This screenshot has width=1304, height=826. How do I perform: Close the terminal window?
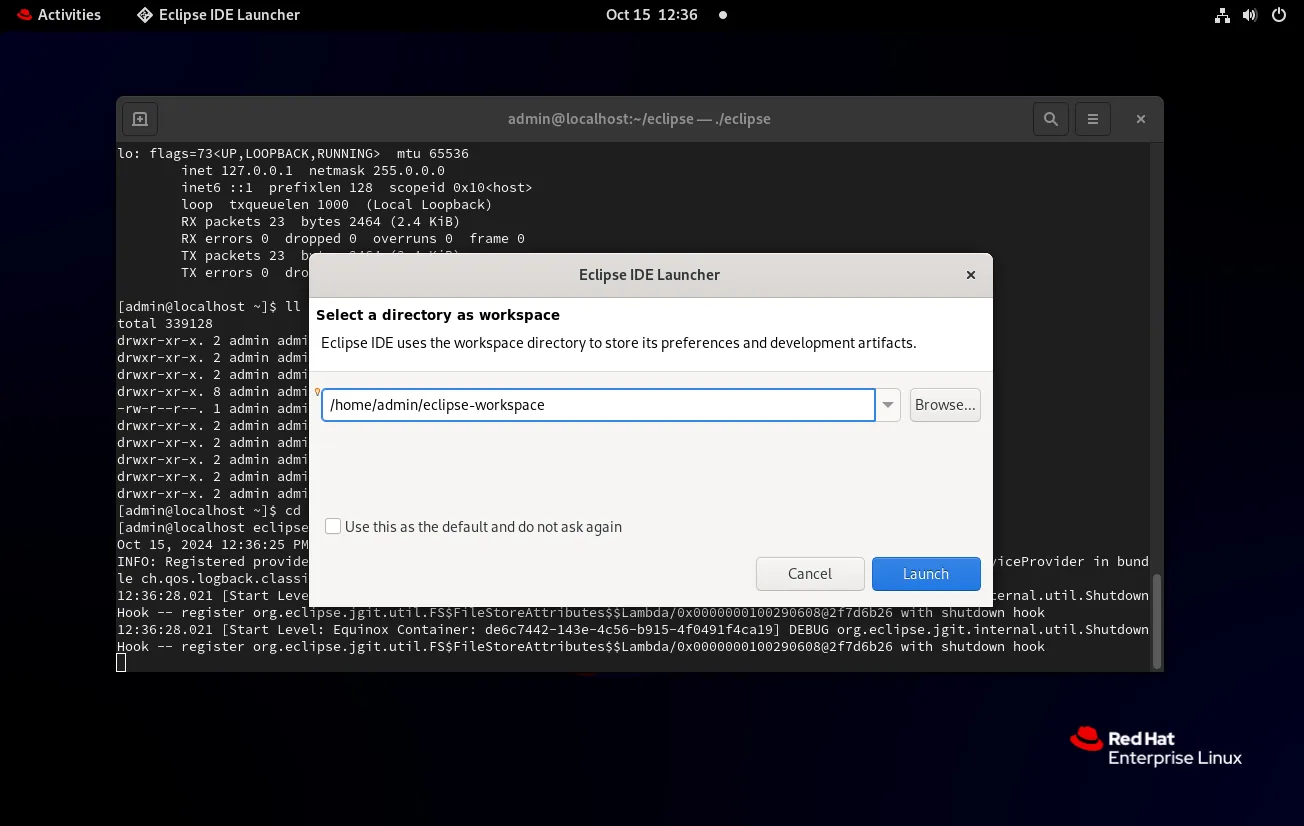pyautogui.click(x=1140, y=119)
